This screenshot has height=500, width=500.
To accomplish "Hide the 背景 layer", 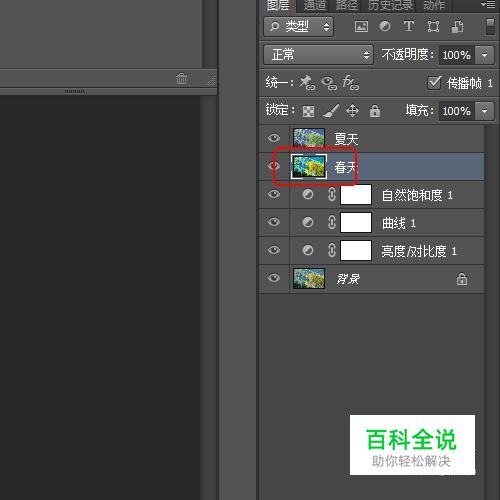I will [x=274, y=278].
